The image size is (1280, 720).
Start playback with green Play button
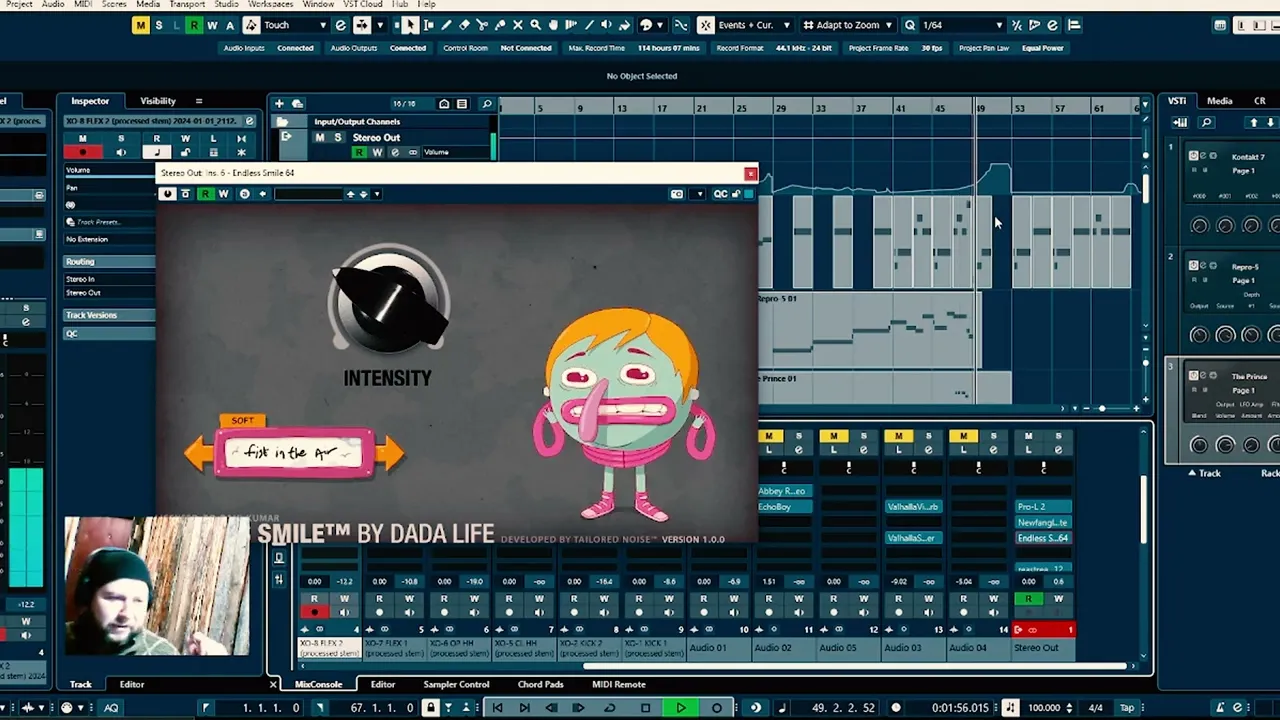pos(681,708)
